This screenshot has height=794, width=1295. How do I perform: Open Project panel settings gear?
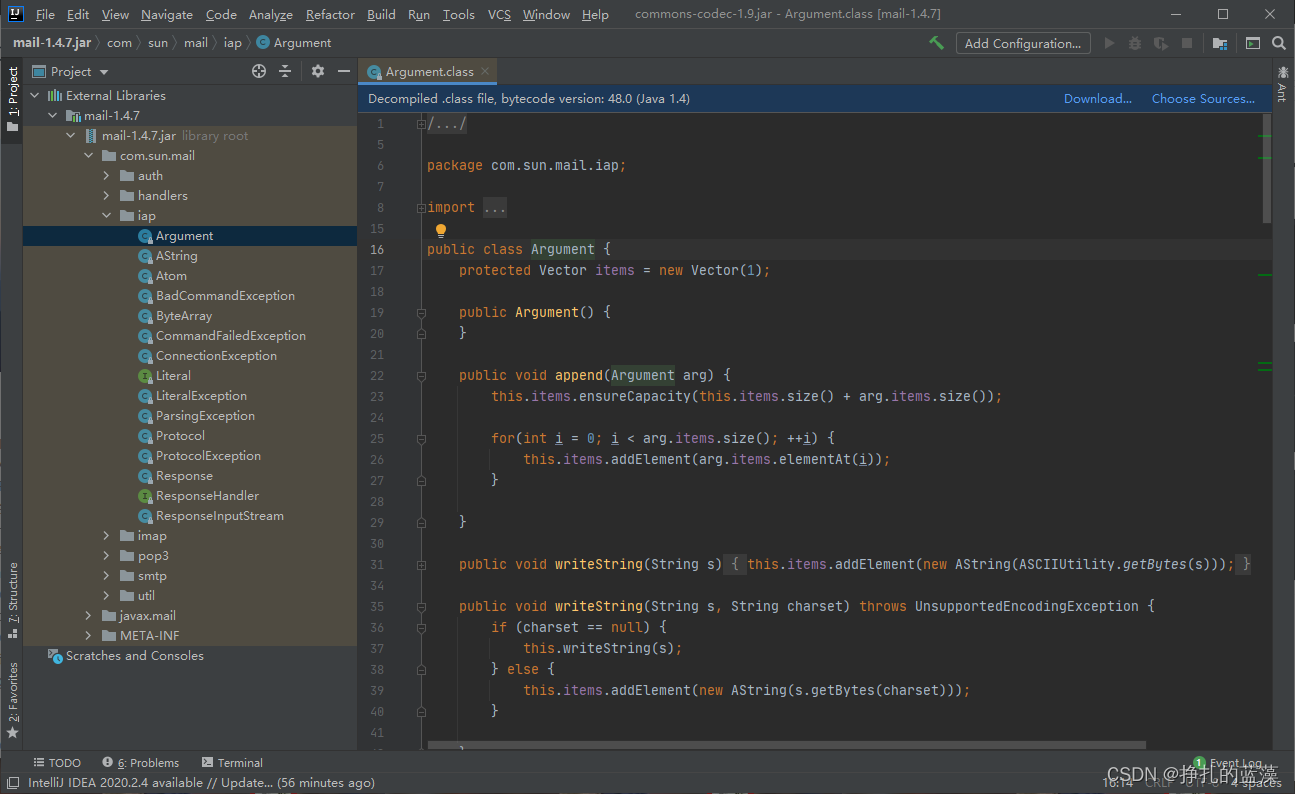point(318,71)
